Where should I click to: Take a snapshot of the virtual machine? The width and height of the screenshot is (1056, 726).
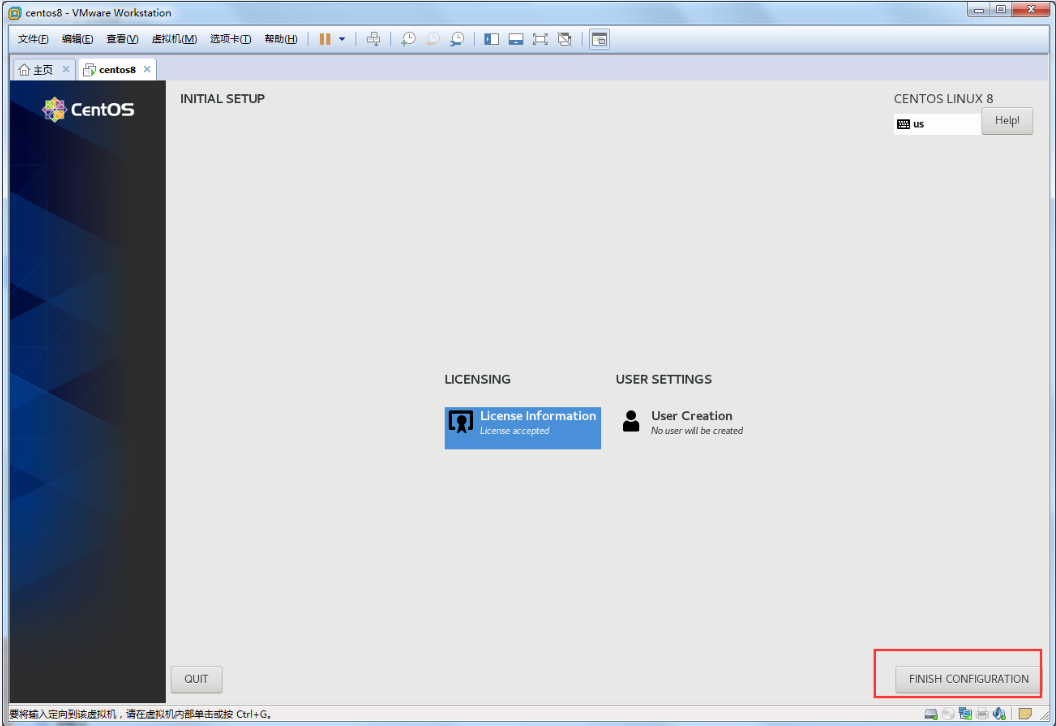pos(409,39)
